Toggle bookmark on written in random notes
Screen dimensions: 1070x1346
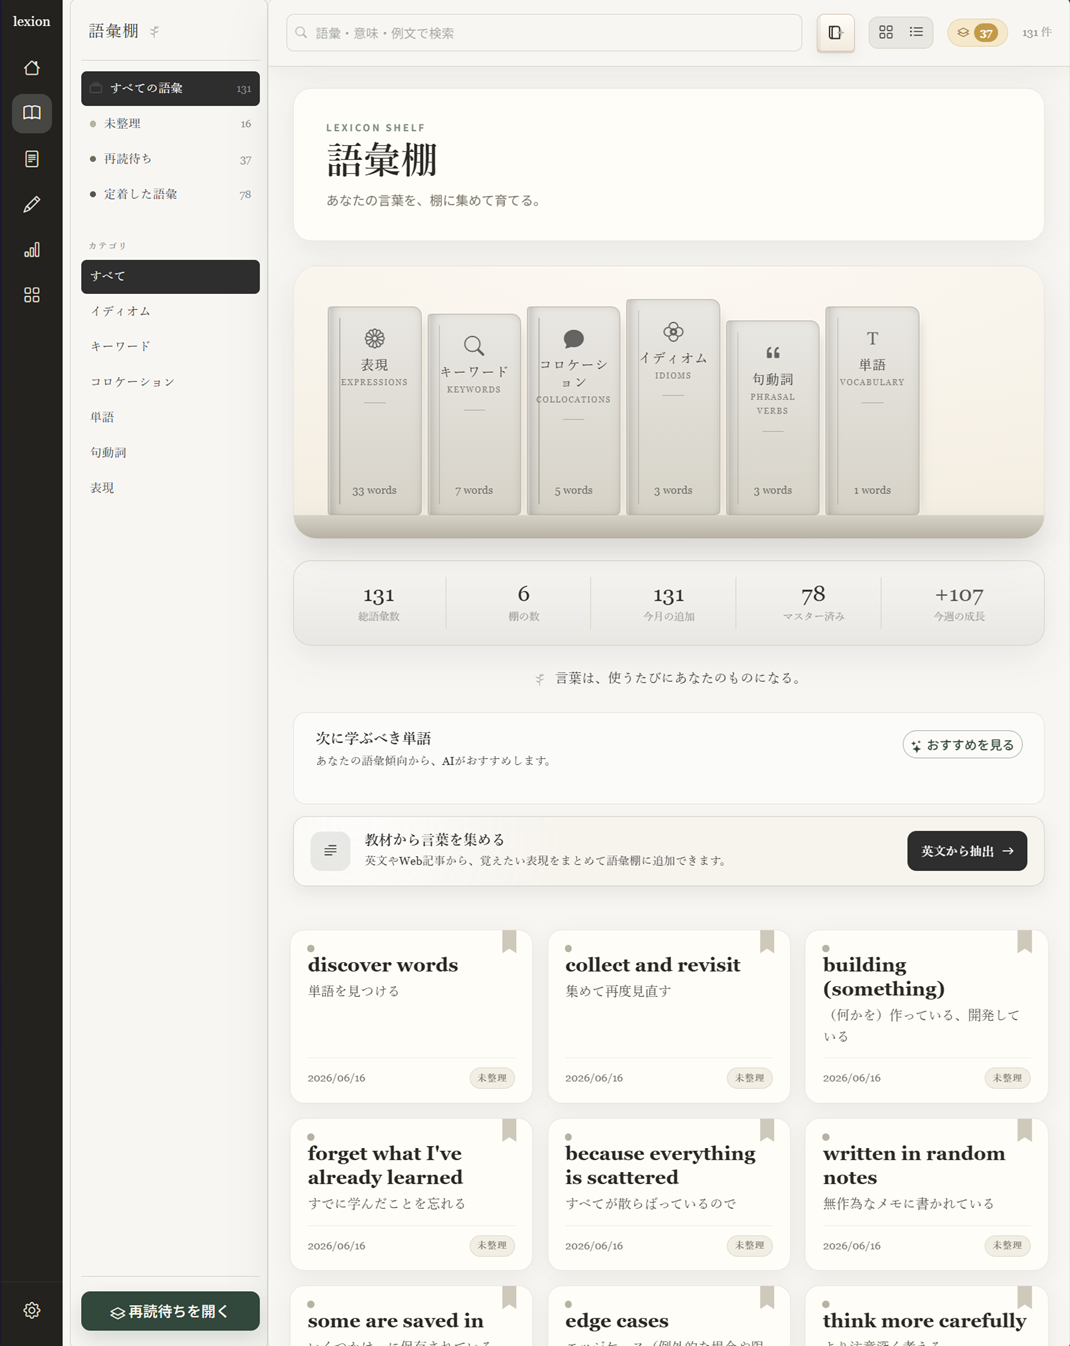point(1024,1130)
